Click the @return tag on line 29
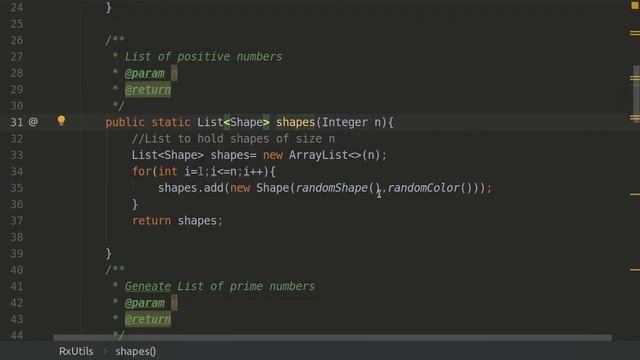 [148, 89]
